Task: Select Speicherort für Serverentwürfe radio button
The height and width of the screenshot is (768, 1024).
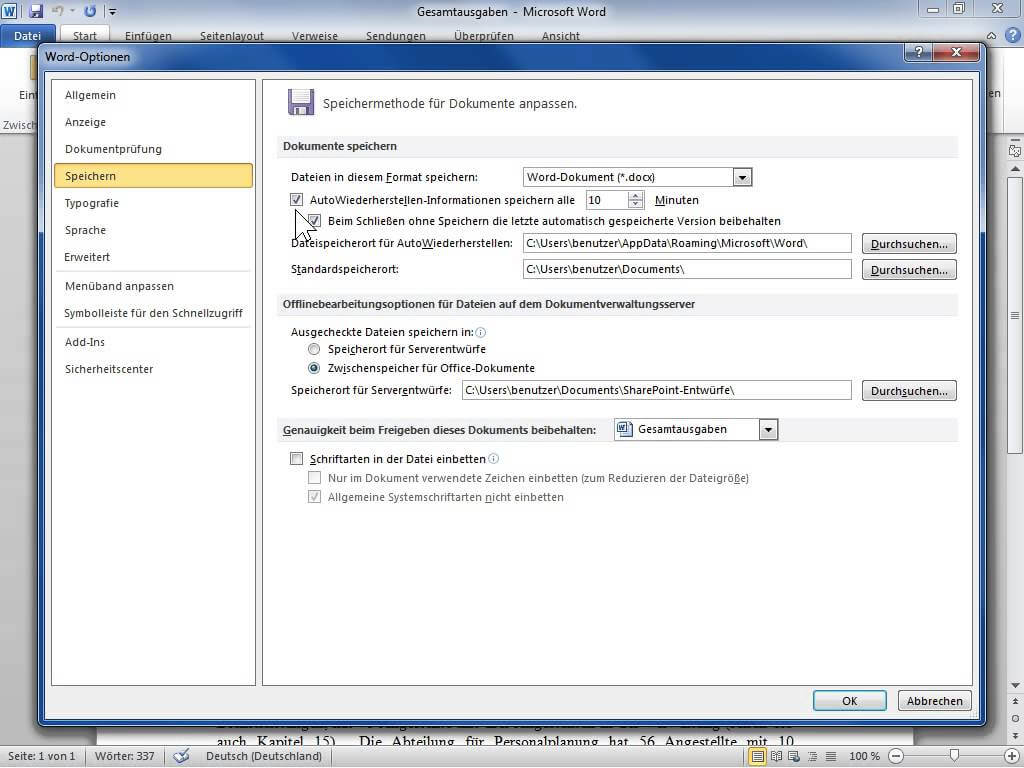Action: [x=314, y=349]
